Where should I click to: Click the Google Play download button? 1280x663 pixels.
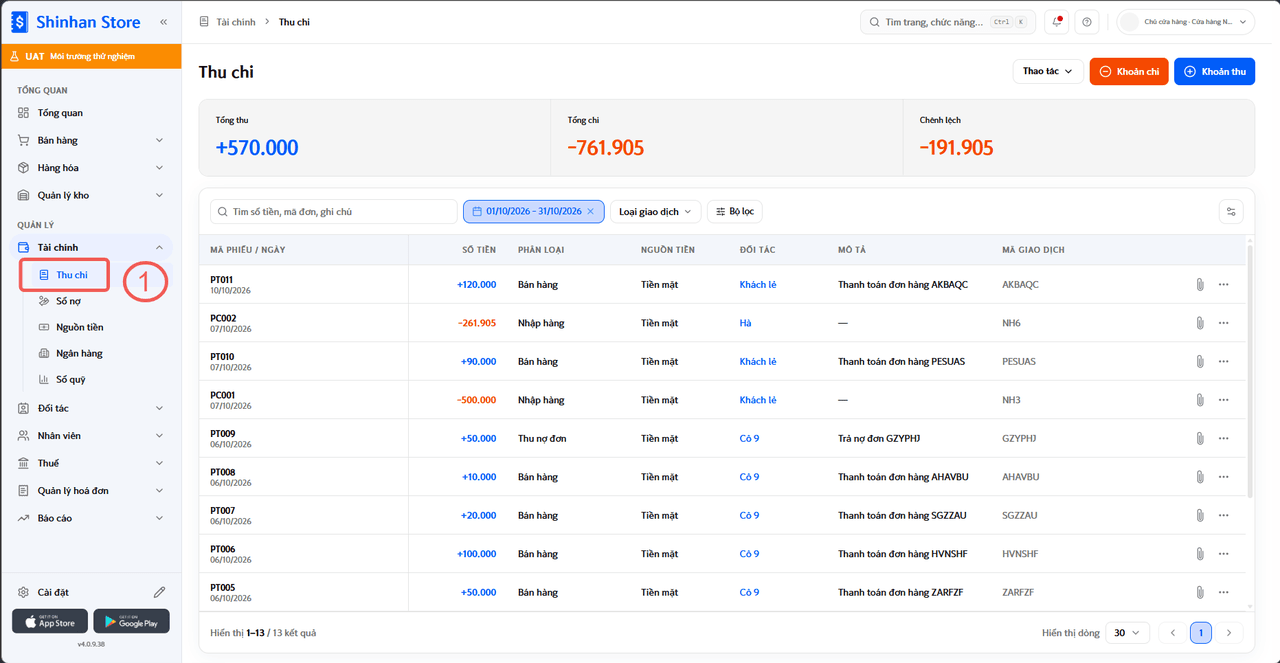pyautogui.click(x=131, y=621)
